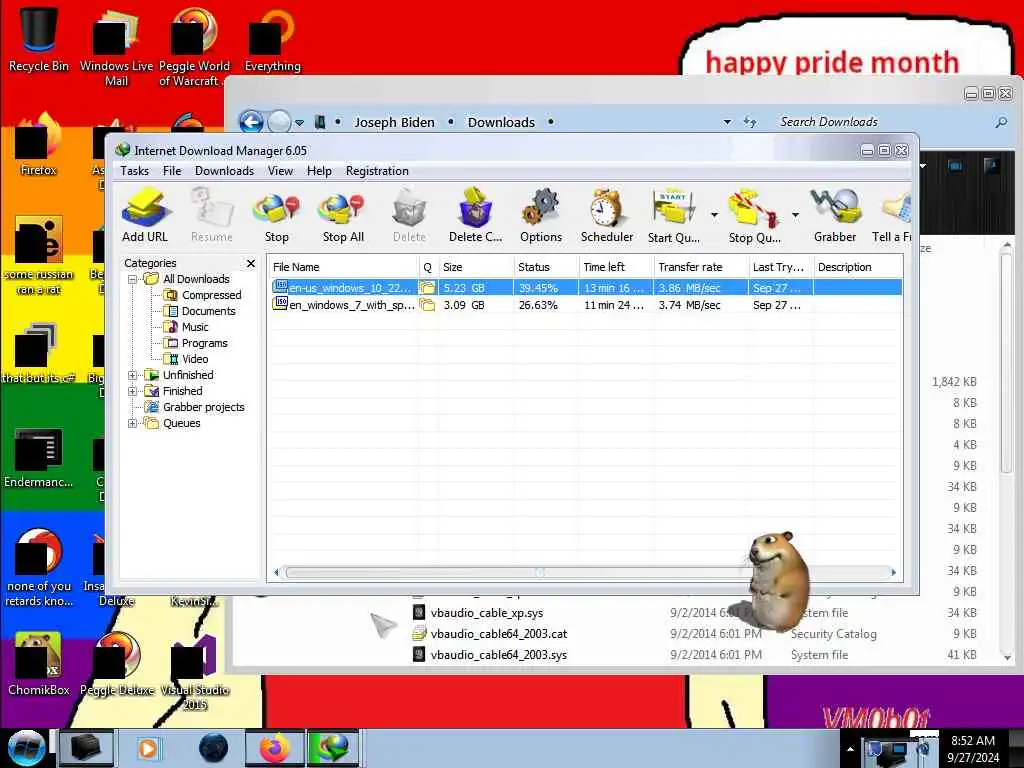
Task: Expand the Finished category node
Action: [133, 391]
